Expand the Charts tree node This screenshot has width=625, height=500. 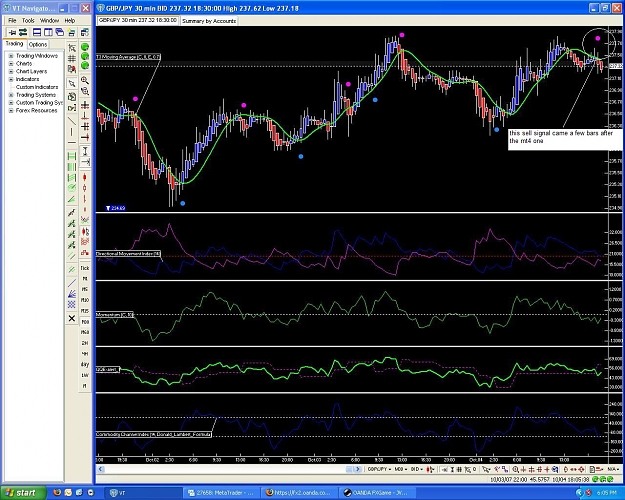[x=11, y=64]
